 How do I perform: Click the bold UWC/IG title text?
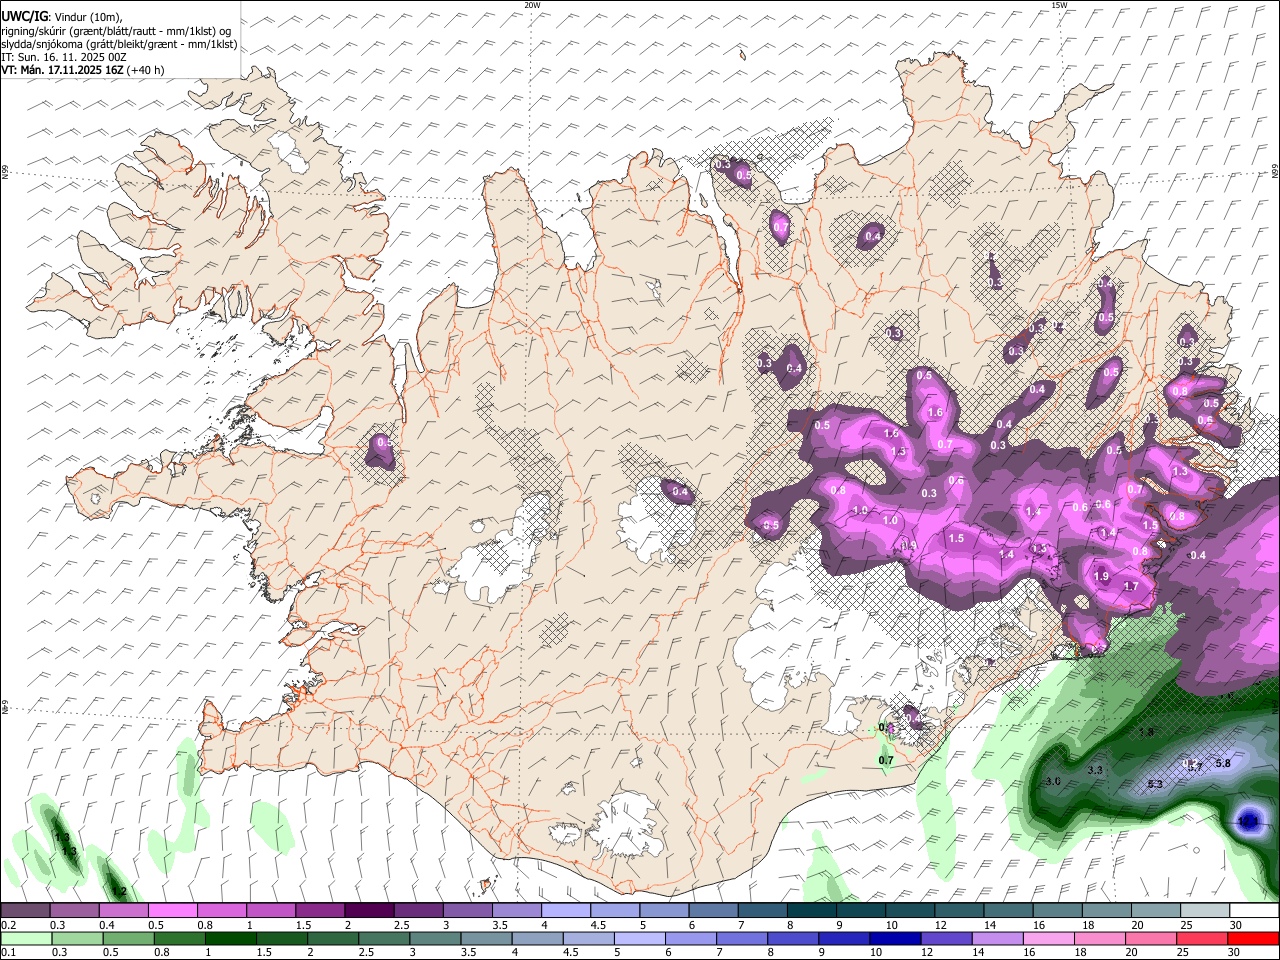click(x=24, y=16)
